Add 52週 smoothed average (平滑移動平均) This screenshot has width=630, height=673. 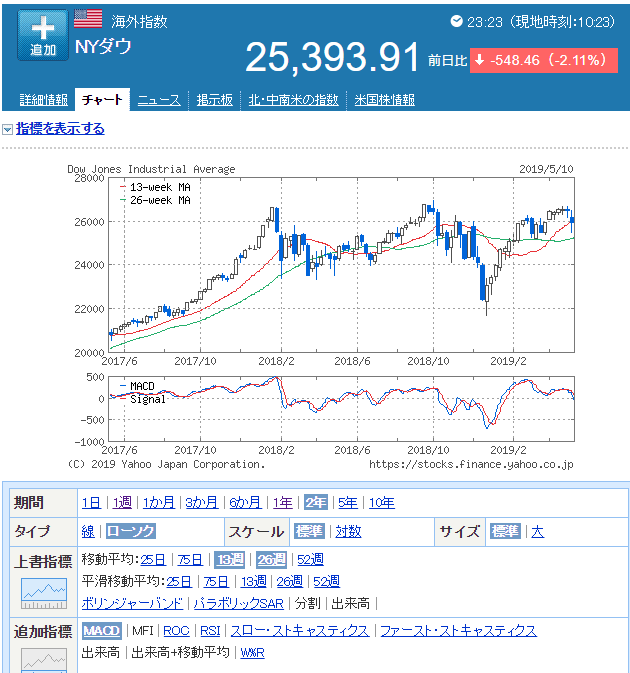[327, 582]
